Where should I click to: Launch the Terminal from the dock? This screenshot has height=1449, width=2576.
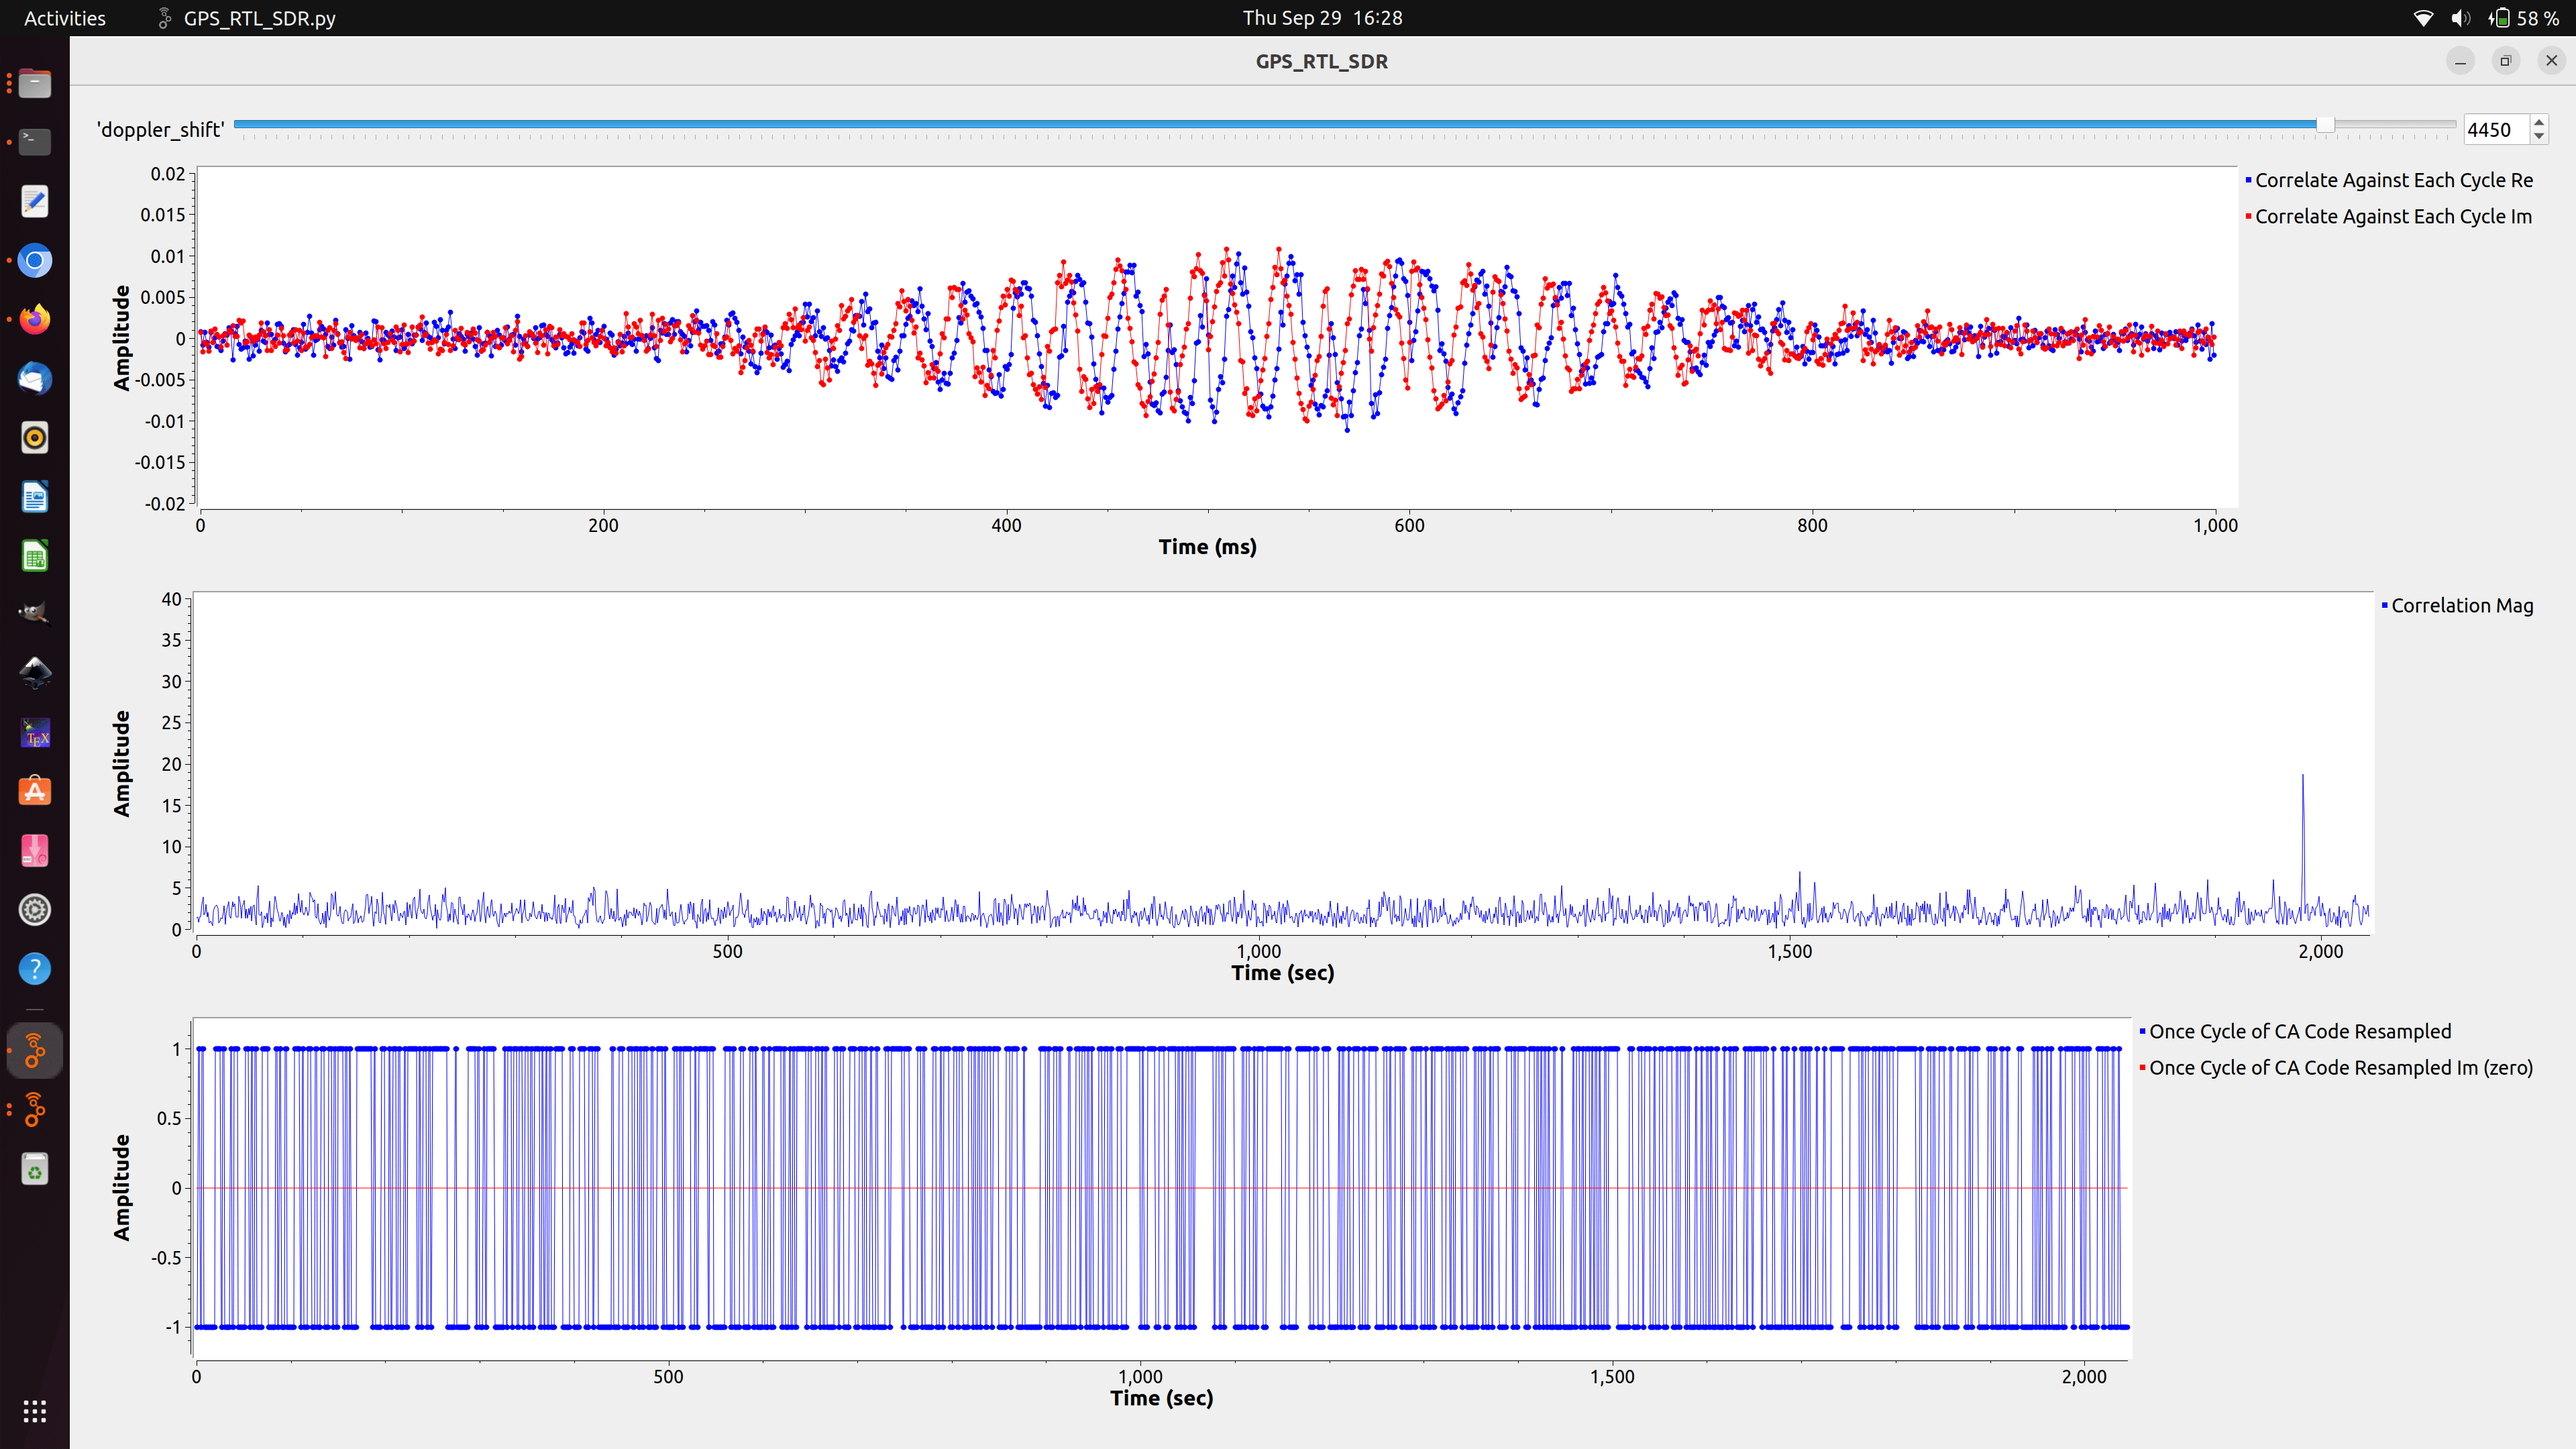[35, 142]
